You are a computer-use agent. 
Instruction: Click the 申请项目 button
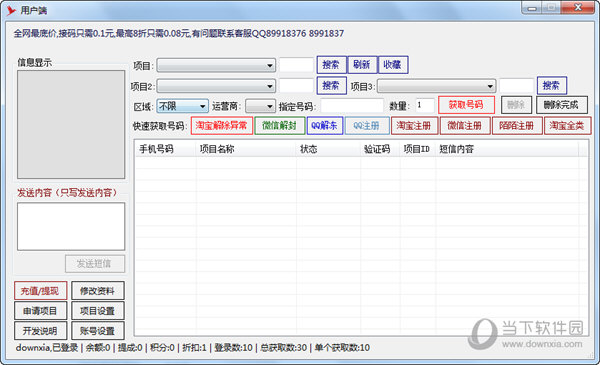pyautogui.click(x=40, y=311)
